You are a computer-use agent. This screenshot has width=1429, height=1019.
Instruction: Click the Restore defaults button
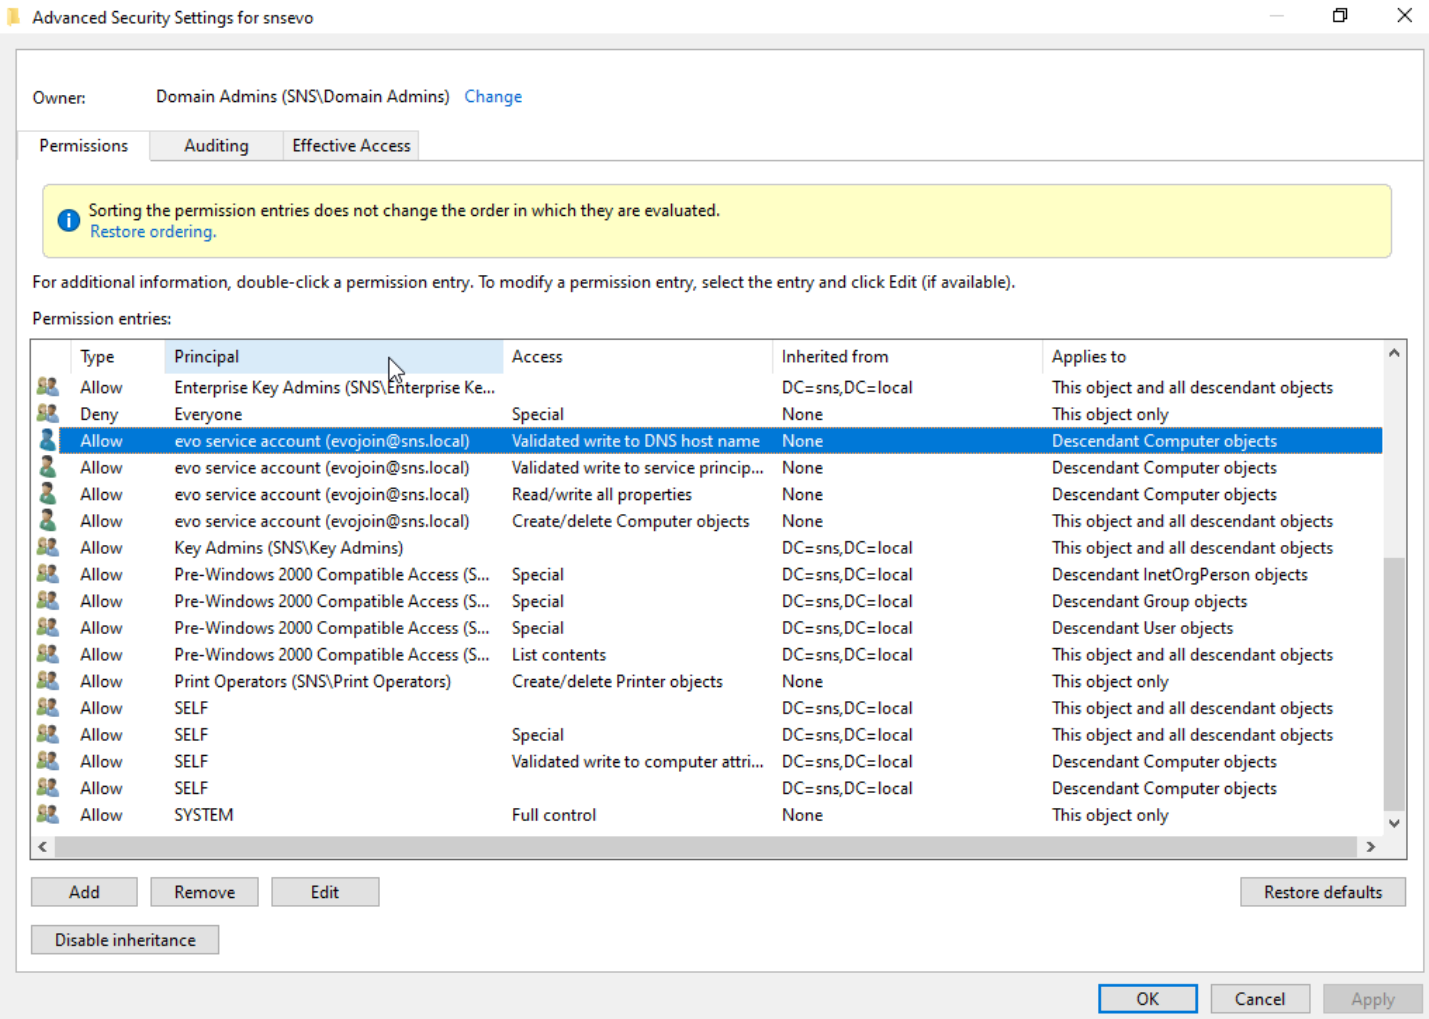click(1323, 892)
